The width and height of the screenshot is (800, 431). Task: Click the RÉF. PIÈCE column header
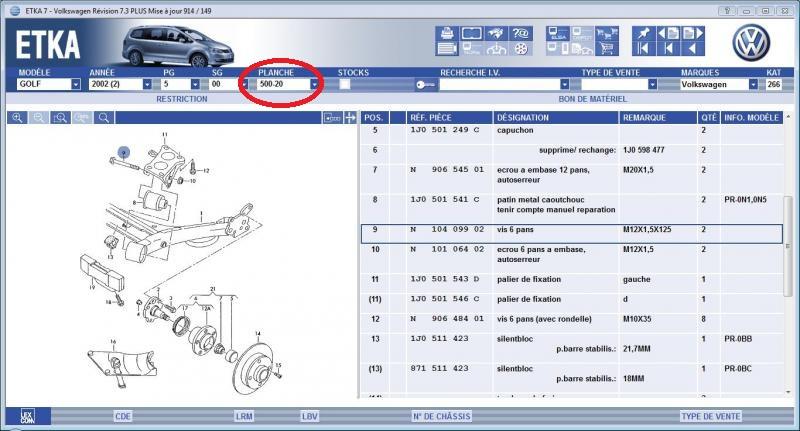click(x=449, y=118)
